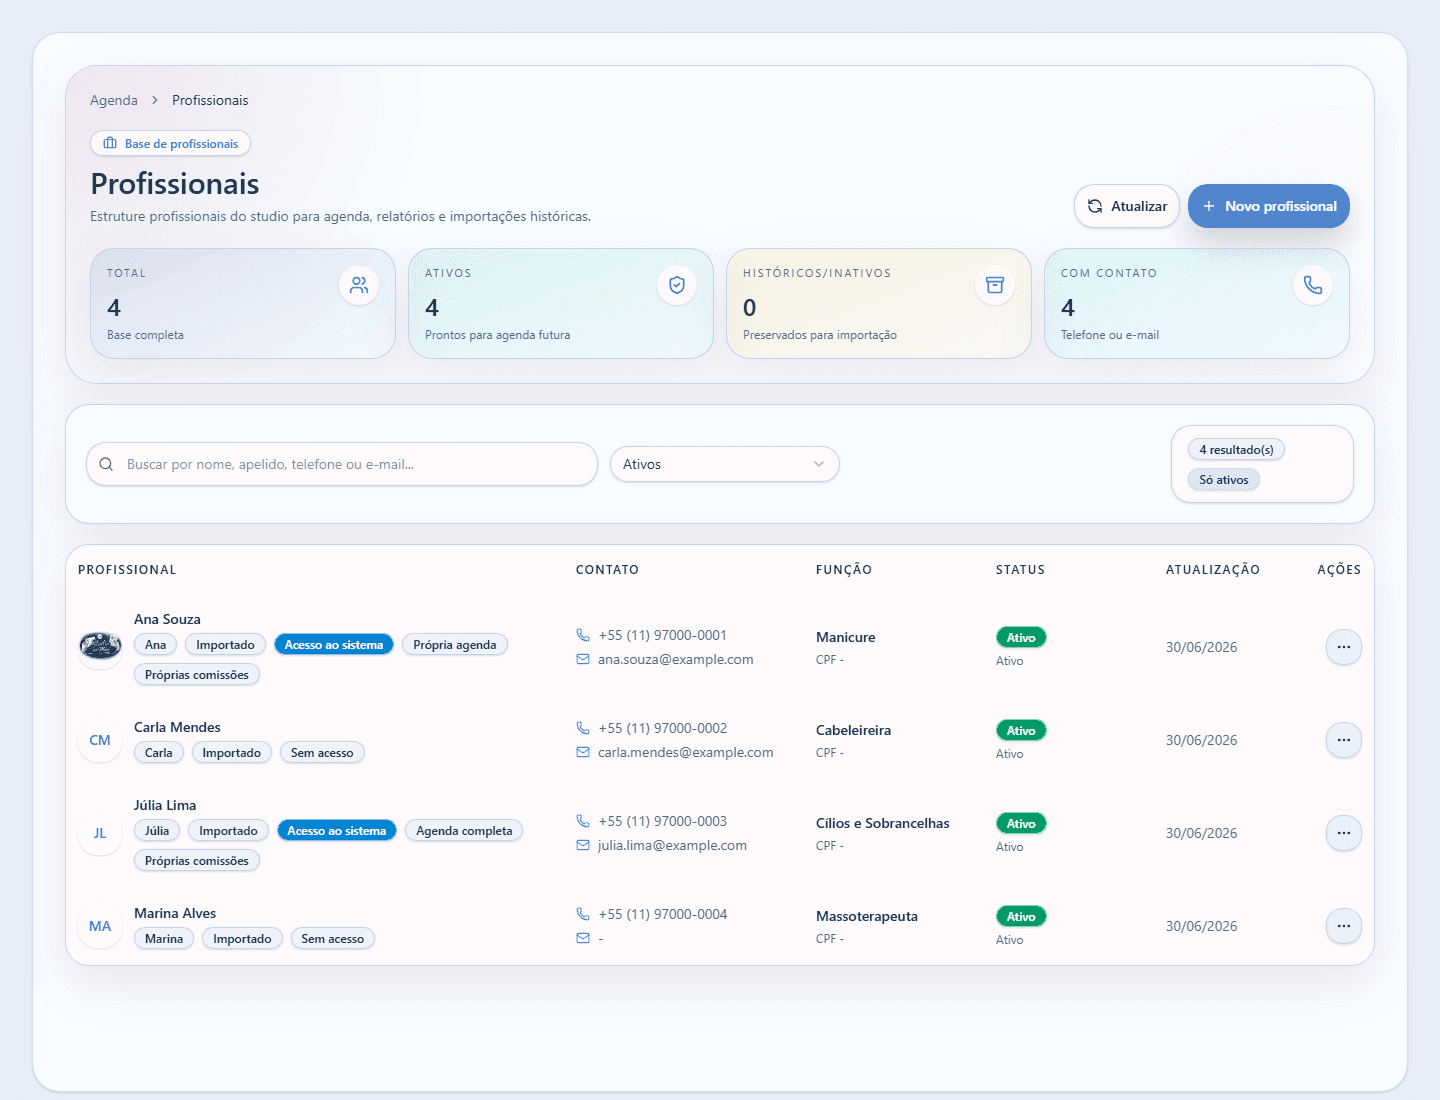Viewport: 1440px width, 1100px height.
Task: Focus the search by name field
Action: pos(342,464)
